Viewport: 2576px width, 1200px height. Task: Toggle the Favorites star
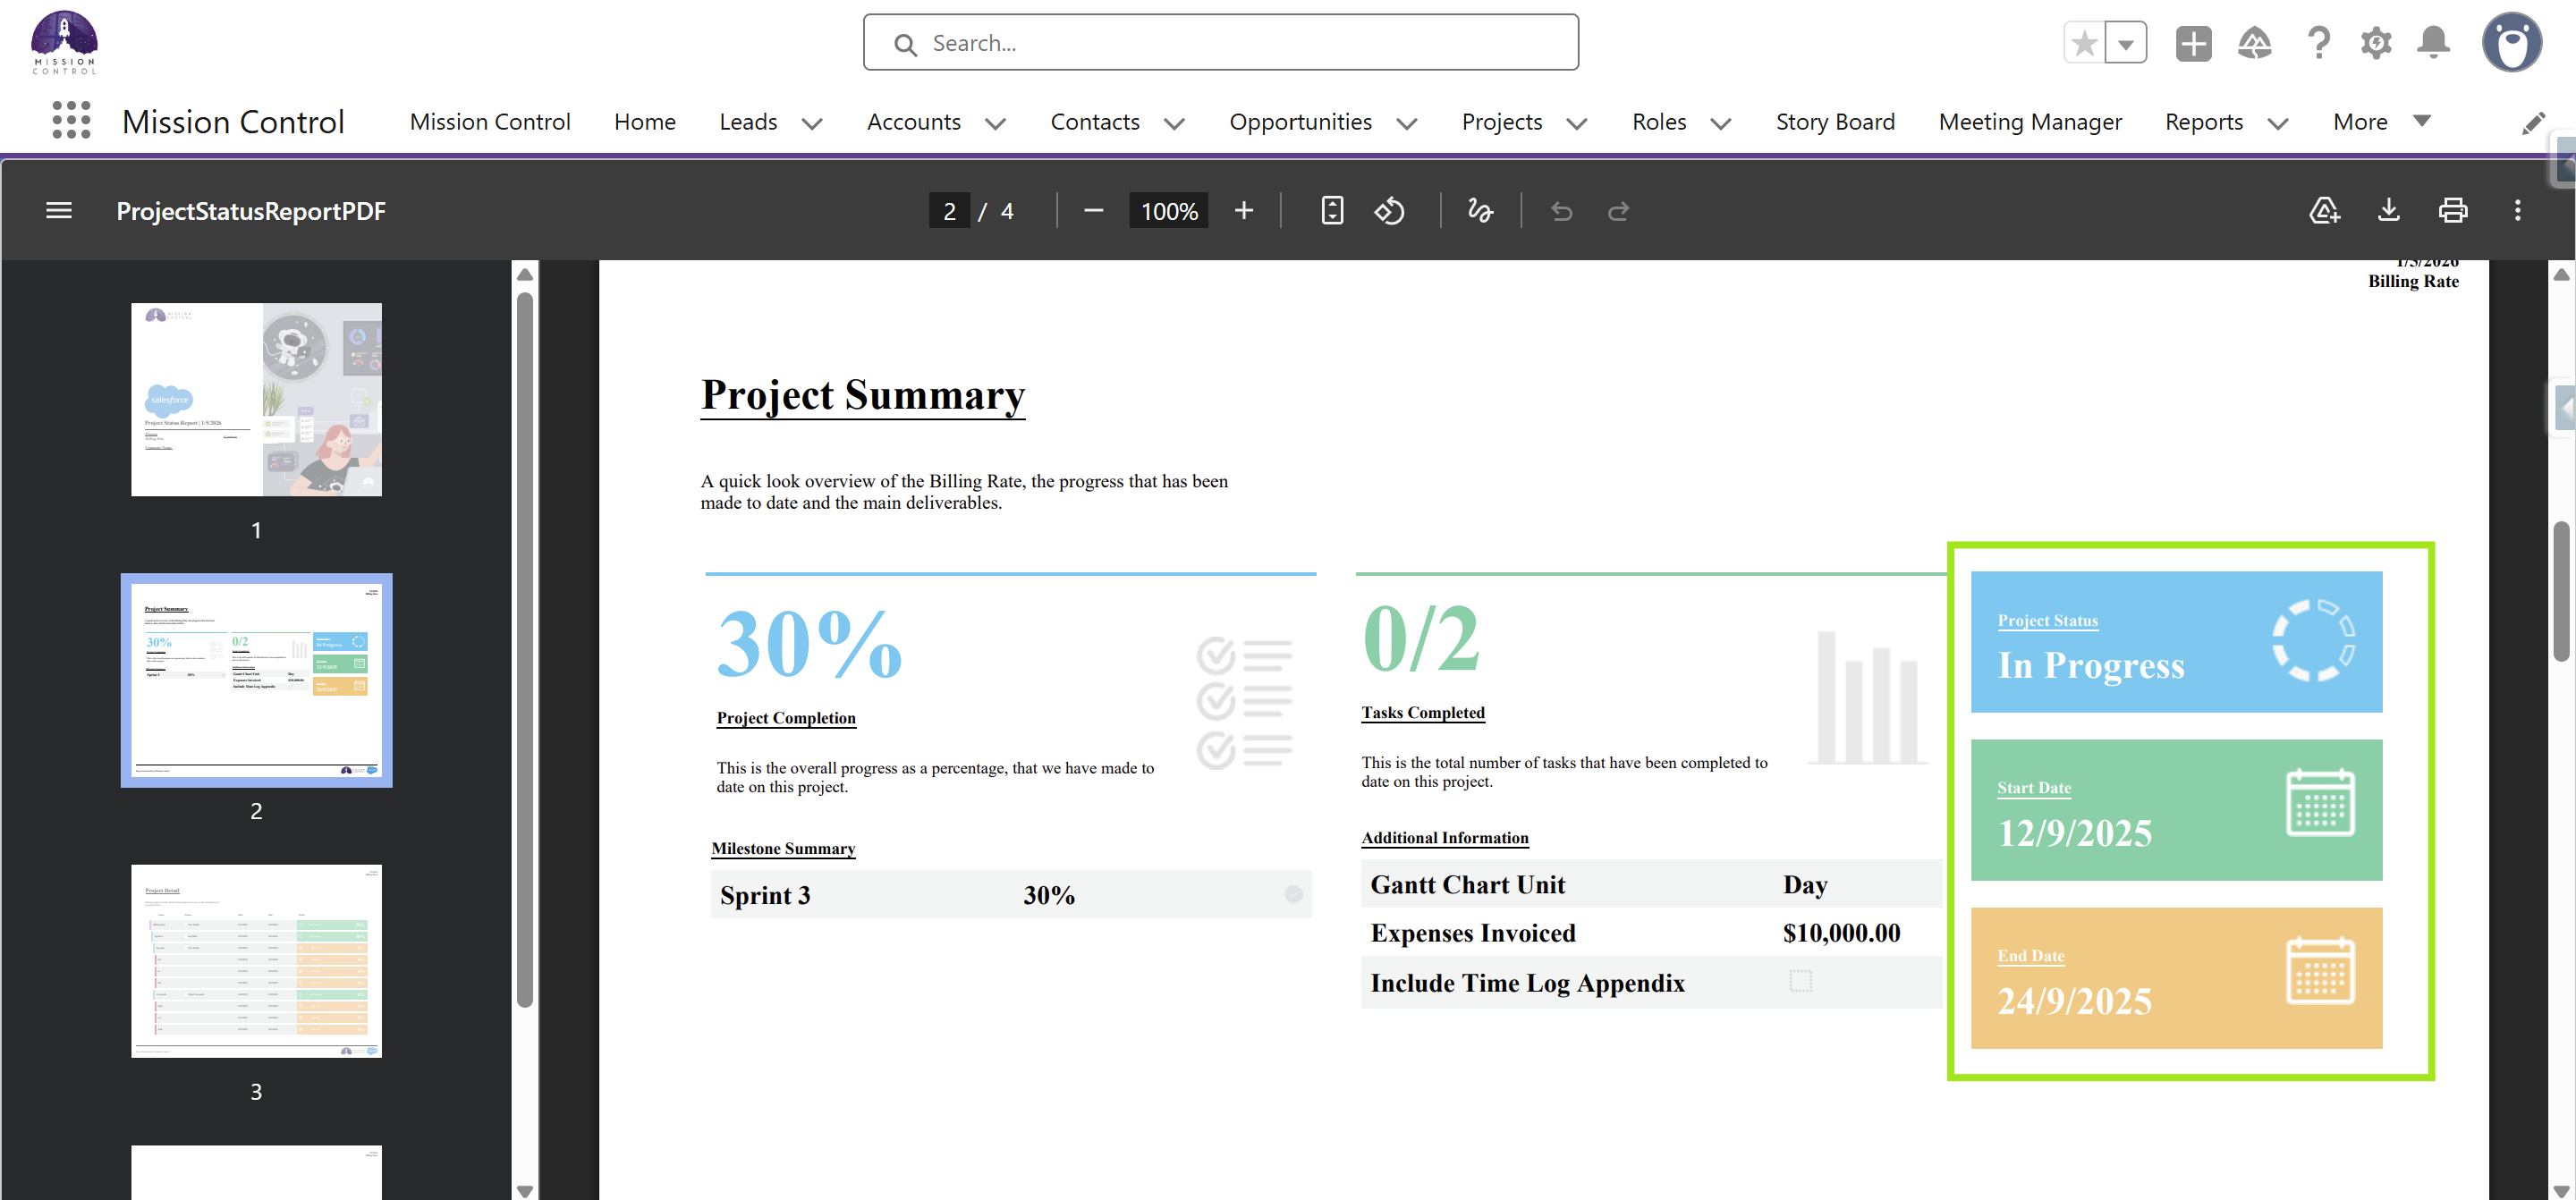pos(2084,43)
